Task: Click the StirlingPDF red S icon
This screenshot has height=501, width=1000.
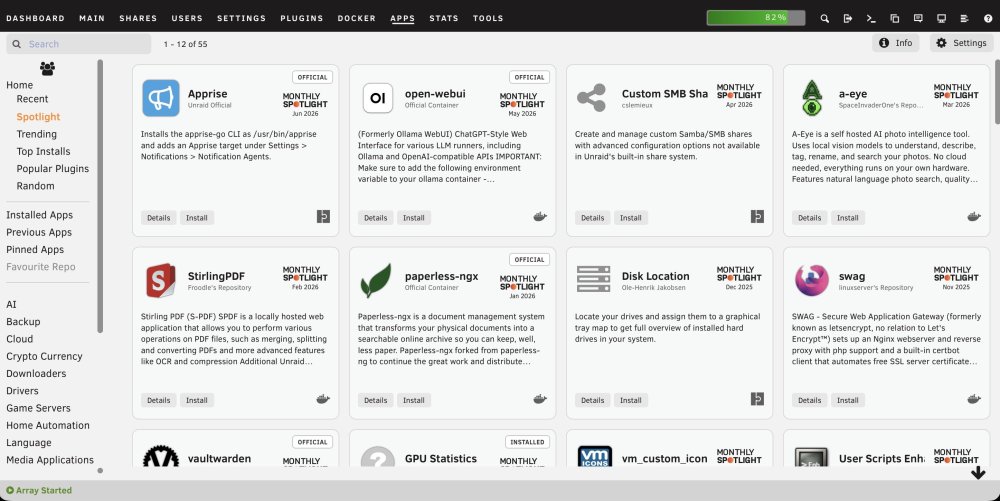Action: point(161,280)
